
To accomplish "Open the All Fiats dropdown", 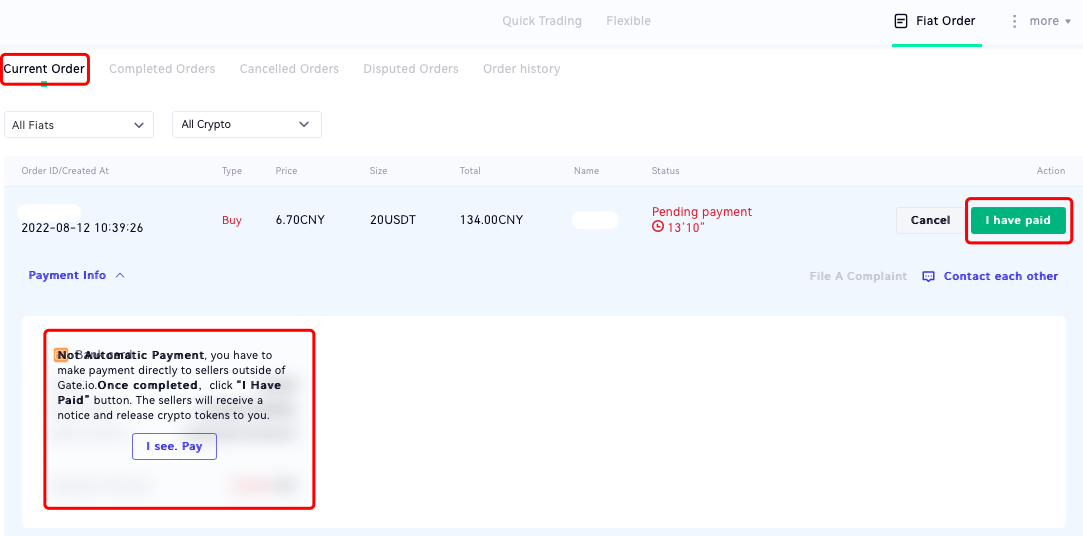I will (x=78, y=124).
